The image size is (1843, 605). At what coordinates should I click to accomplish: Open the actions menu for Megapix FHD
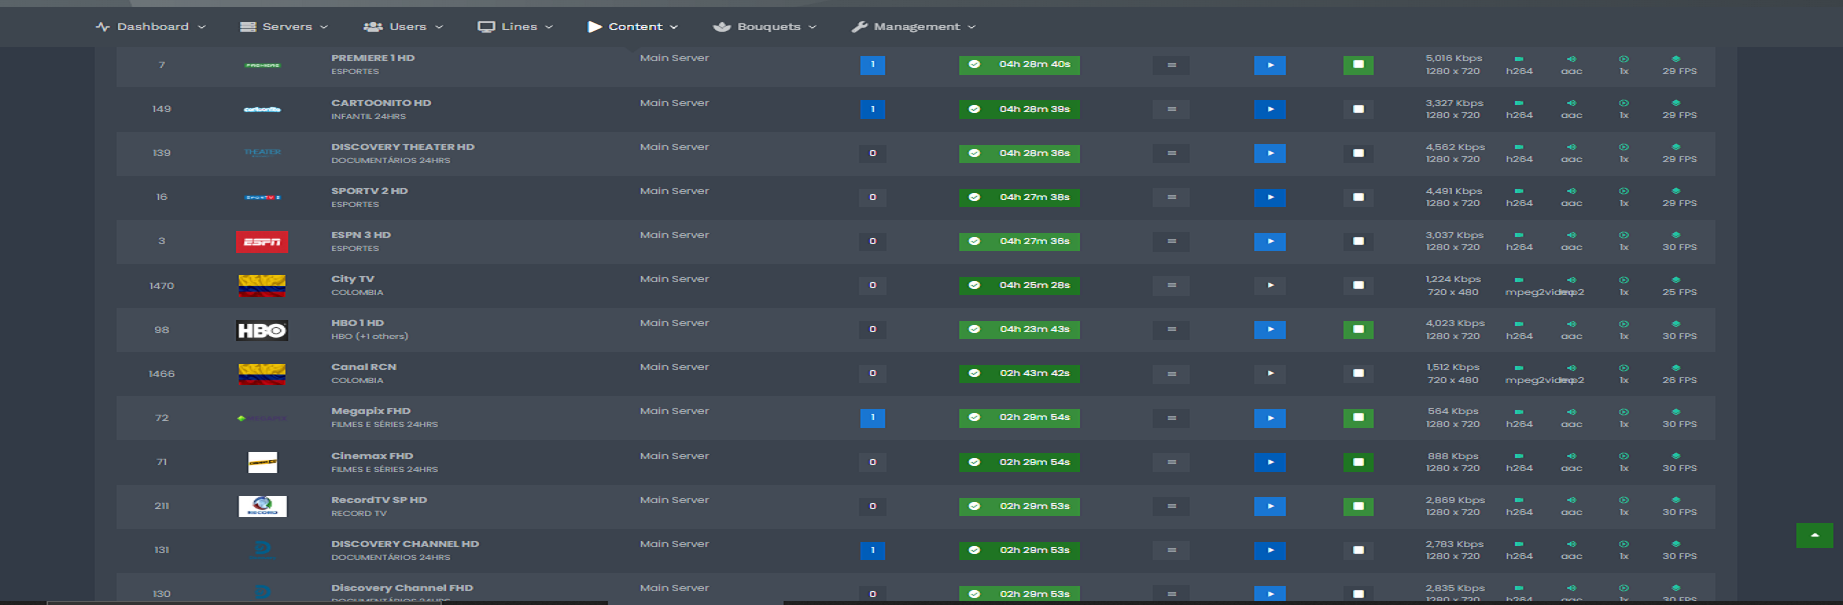click(1171, 418)
